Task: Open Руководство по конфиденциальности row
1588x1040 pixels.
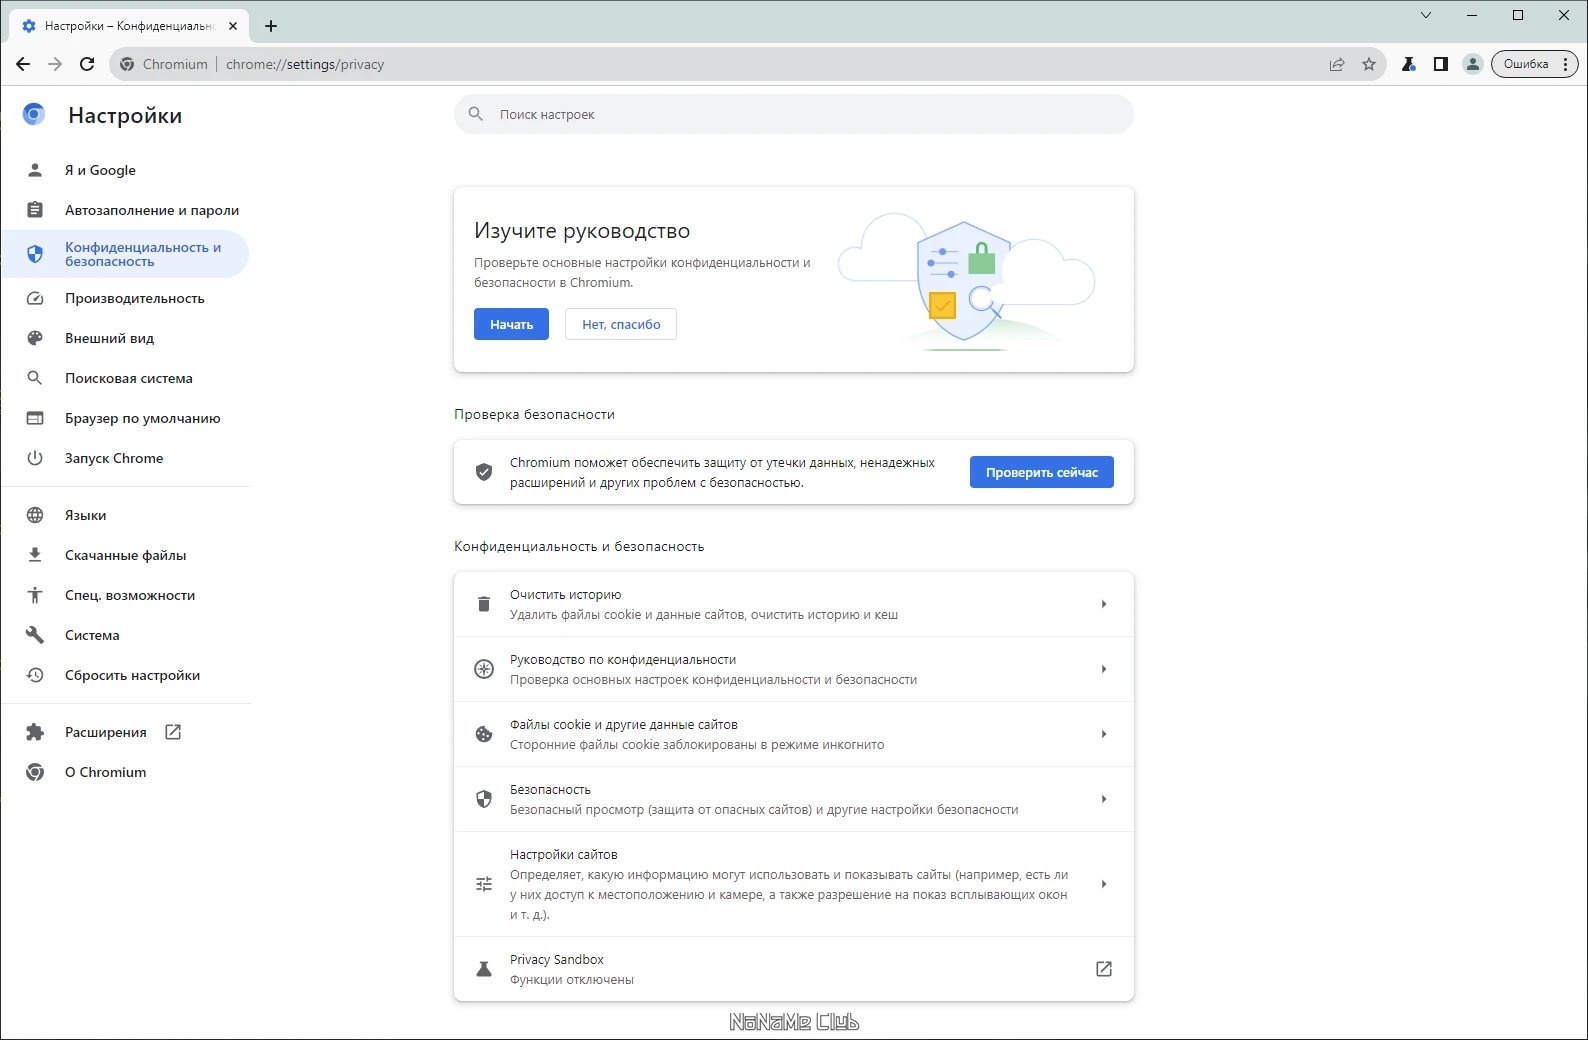Action: (794, 669)
